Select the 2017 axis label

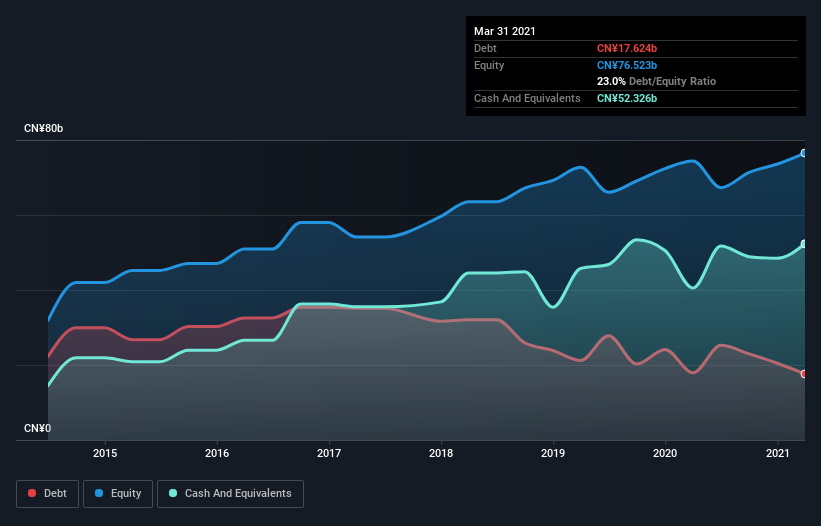pyautogui.click(x=329, y=453)
